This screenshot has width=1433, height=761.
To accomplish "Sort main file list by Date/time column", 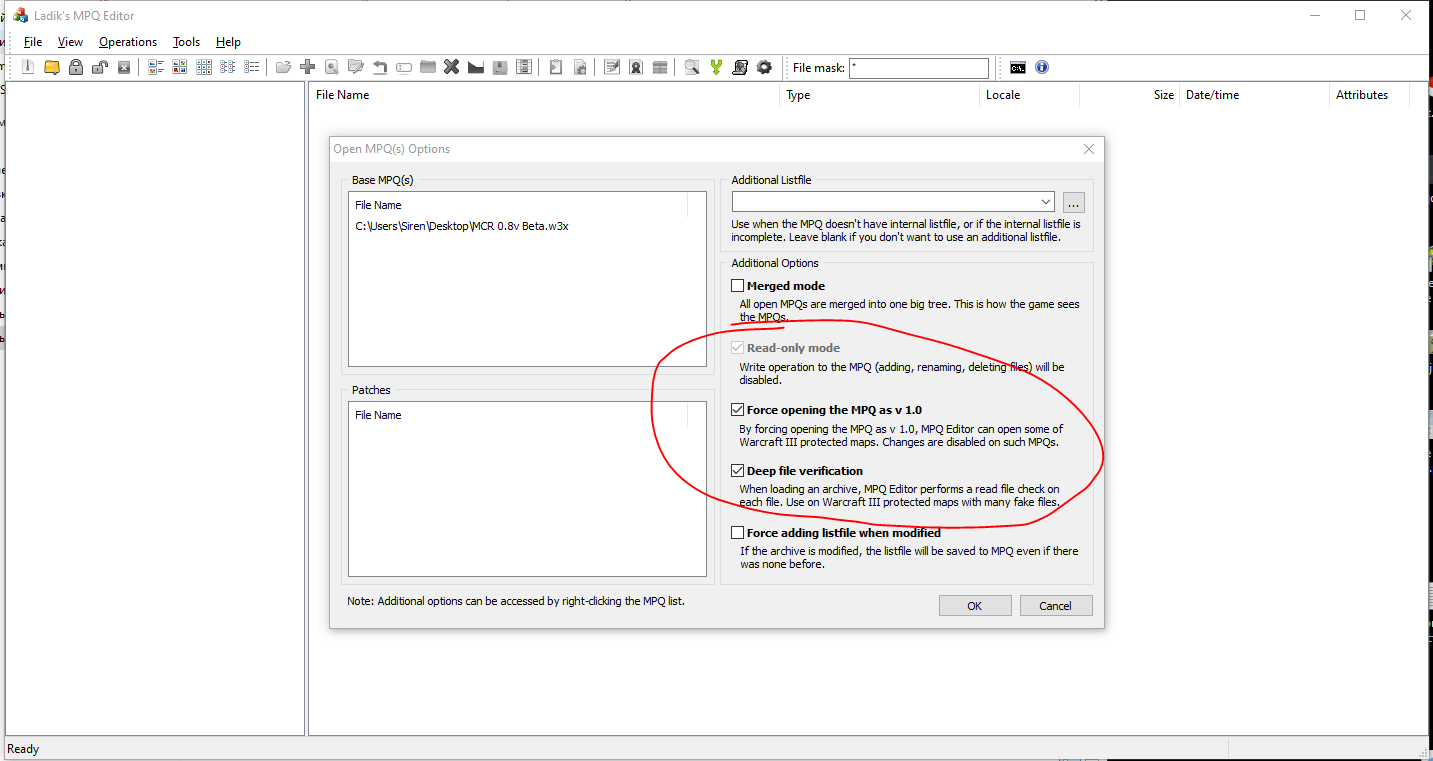I will [1255, 95].
